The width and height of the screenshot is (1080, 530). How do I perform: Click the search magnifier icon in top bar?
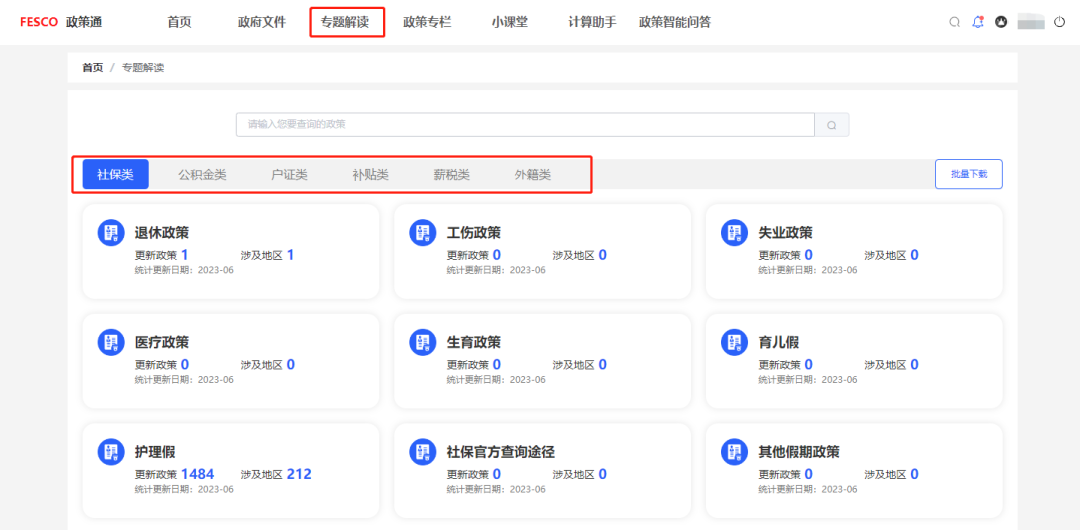click(x=954, y=22)
